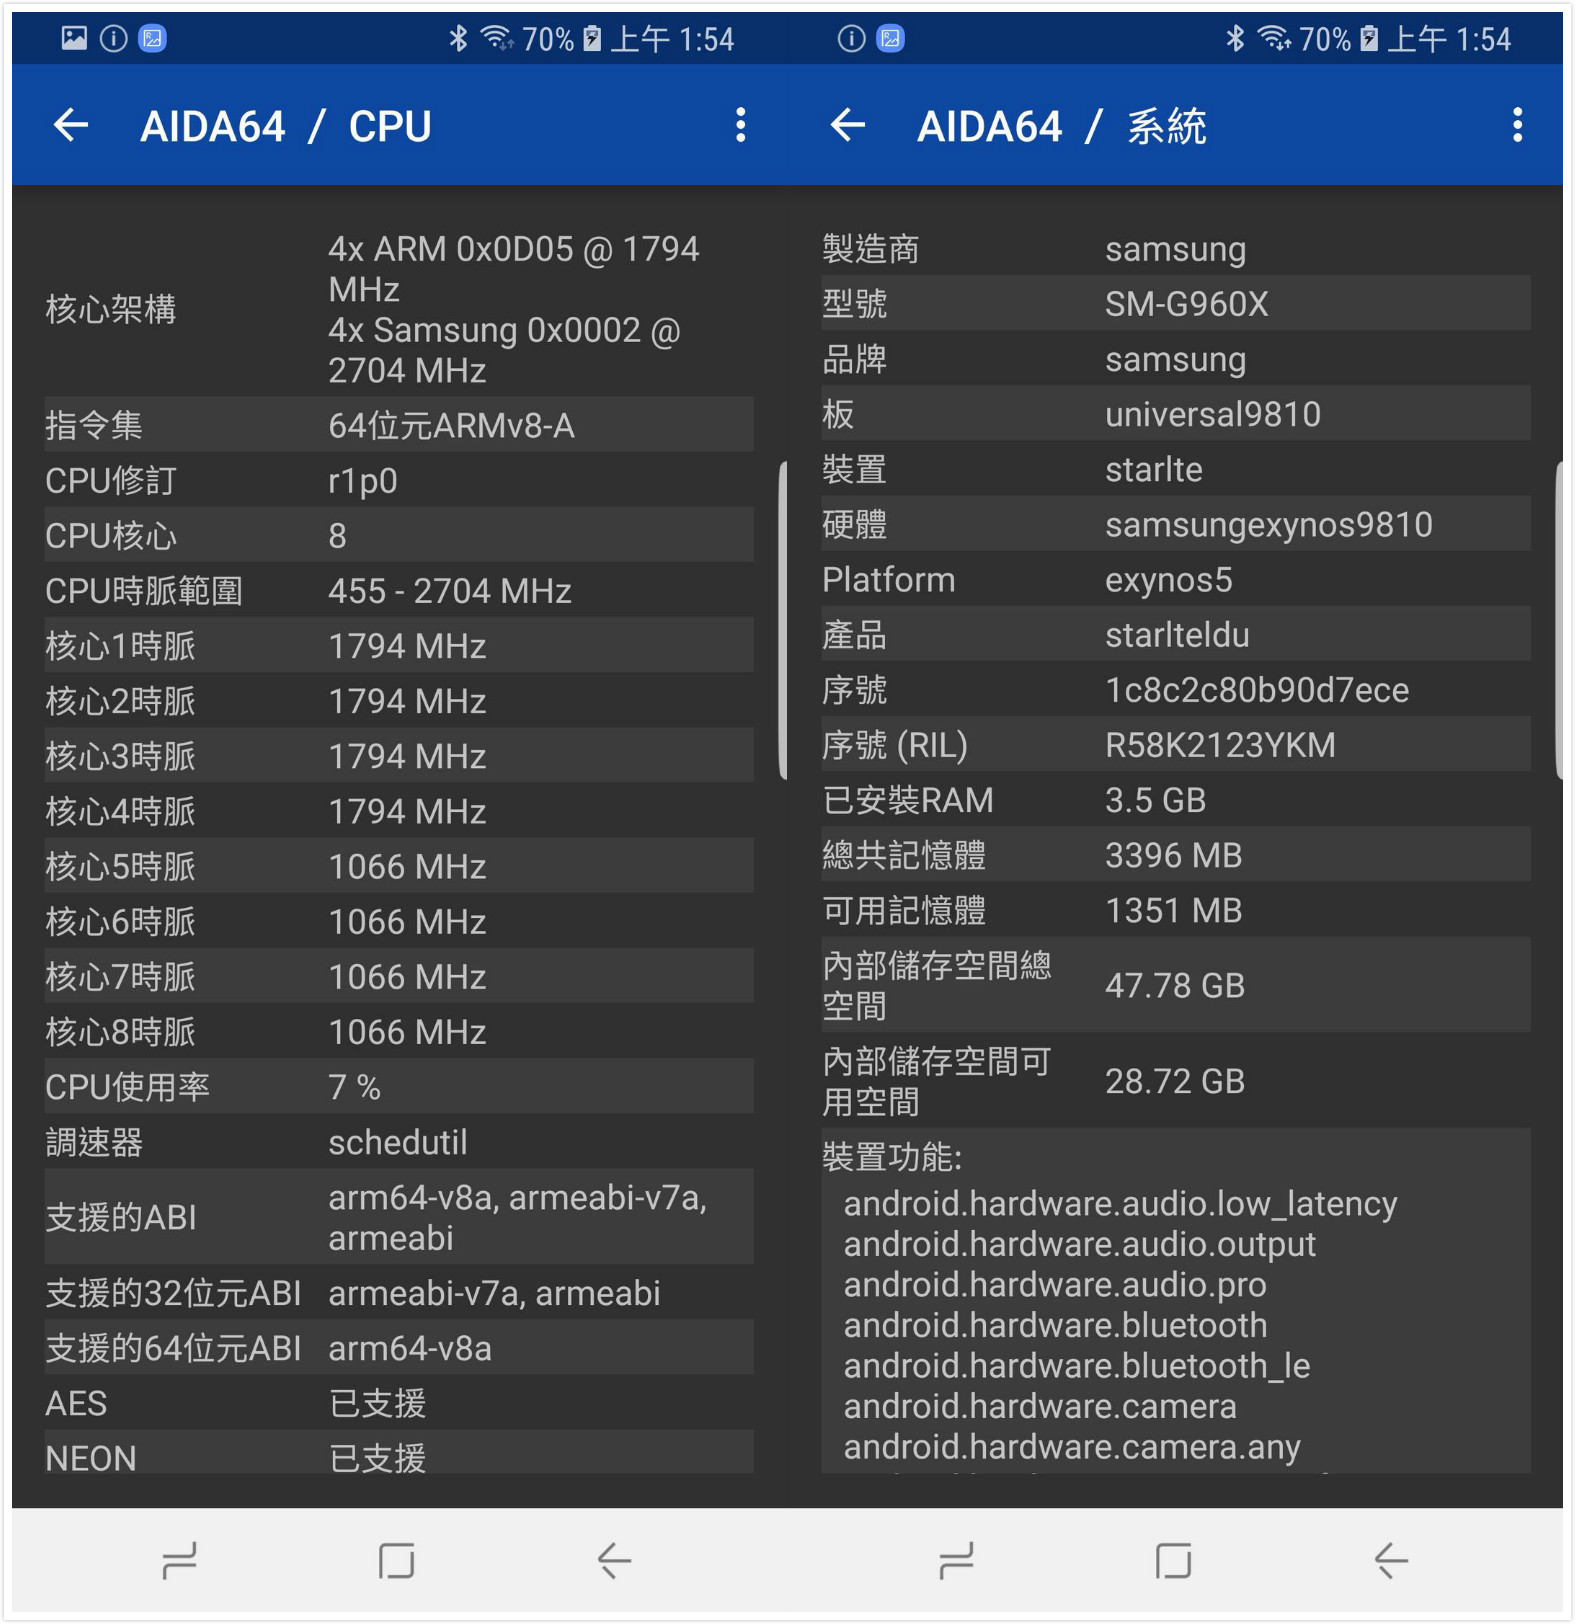
Task: Select android.hardware.bluetooth_le entry
Action: [x=1076, y=1365]
